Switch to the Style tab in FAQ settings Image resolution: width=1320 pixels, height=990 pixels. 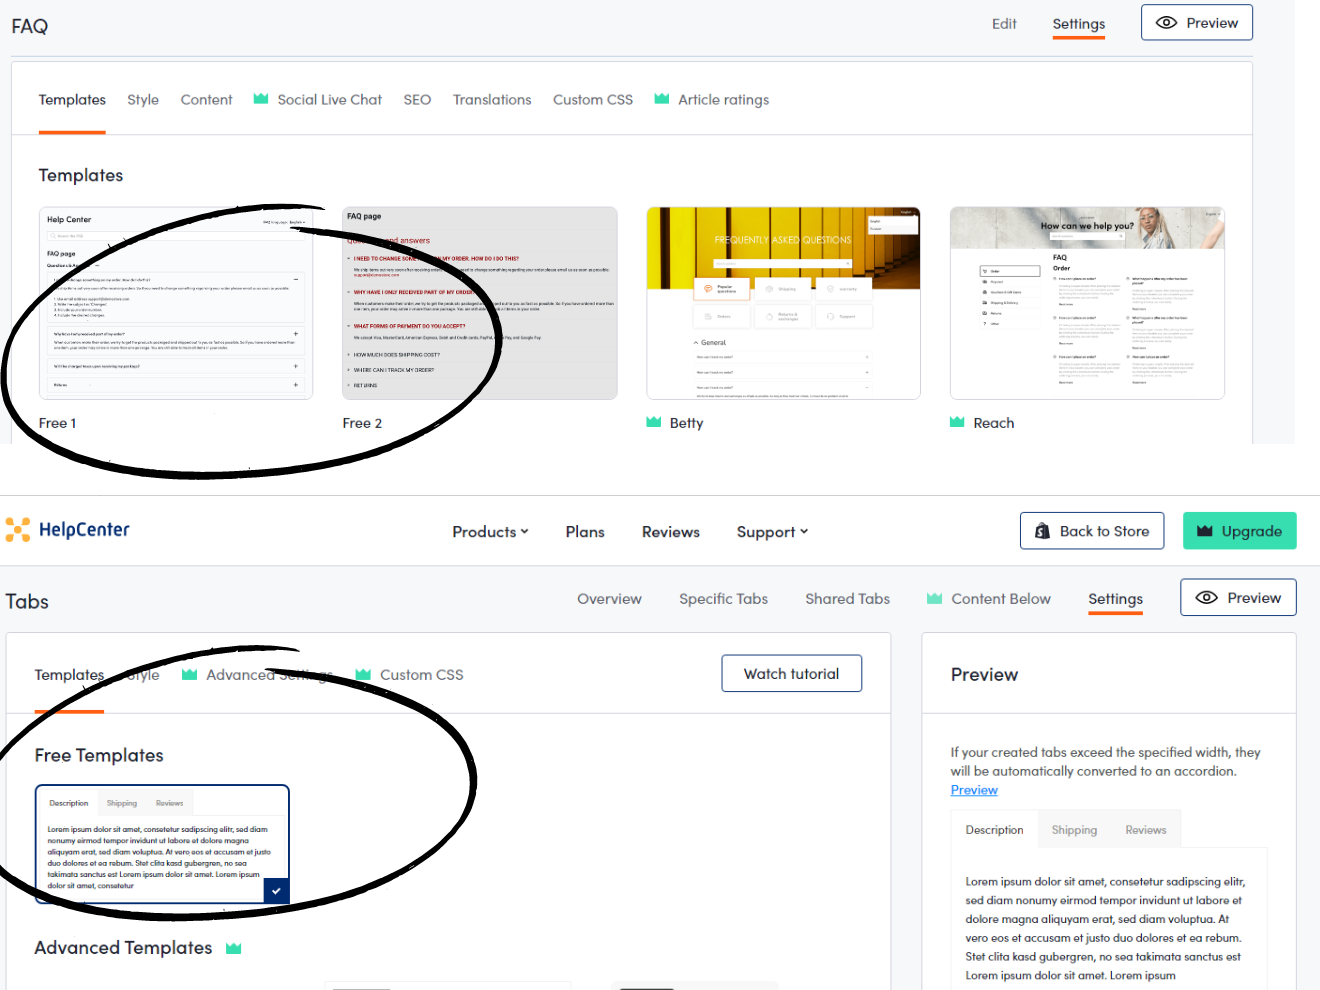click(143, 100)
